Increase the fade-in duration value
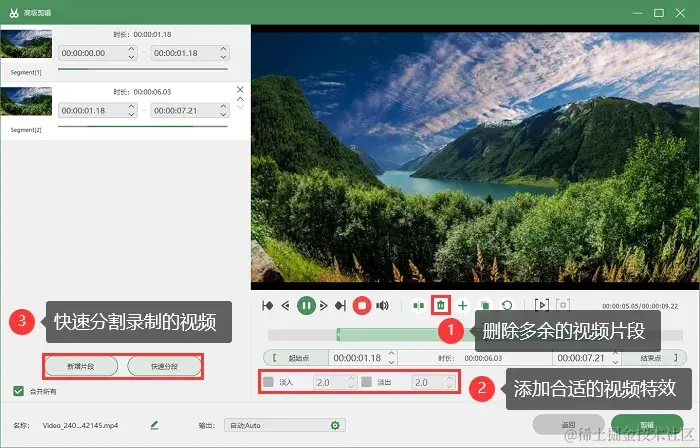Image resolution: width=700 pixels, height=448 pixels. pyautogui.click(x=351, y=378)
